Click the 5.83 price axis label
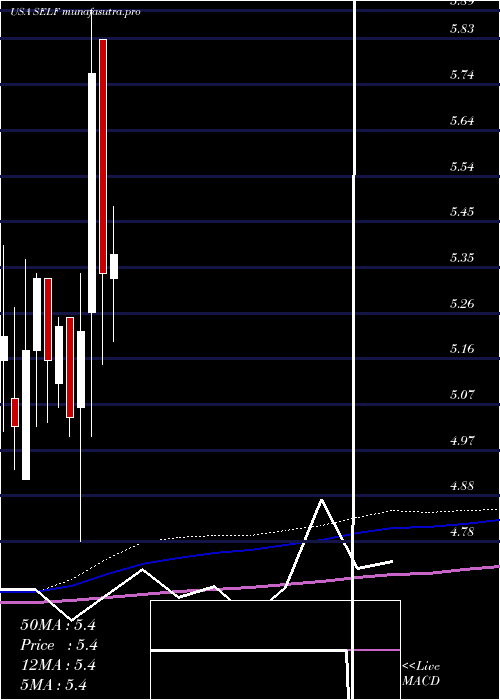 pyautogui.click(x=462, y=29)
